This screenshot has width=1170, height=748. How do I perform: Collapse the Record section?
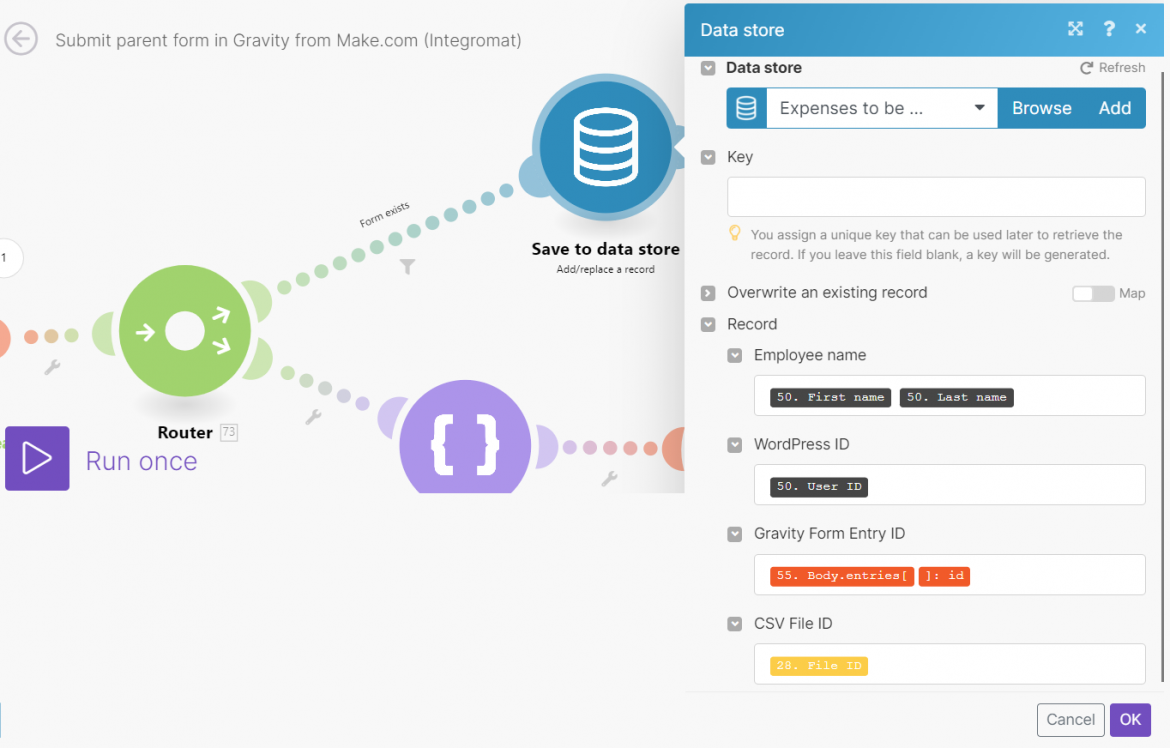[x=709, y=324]
